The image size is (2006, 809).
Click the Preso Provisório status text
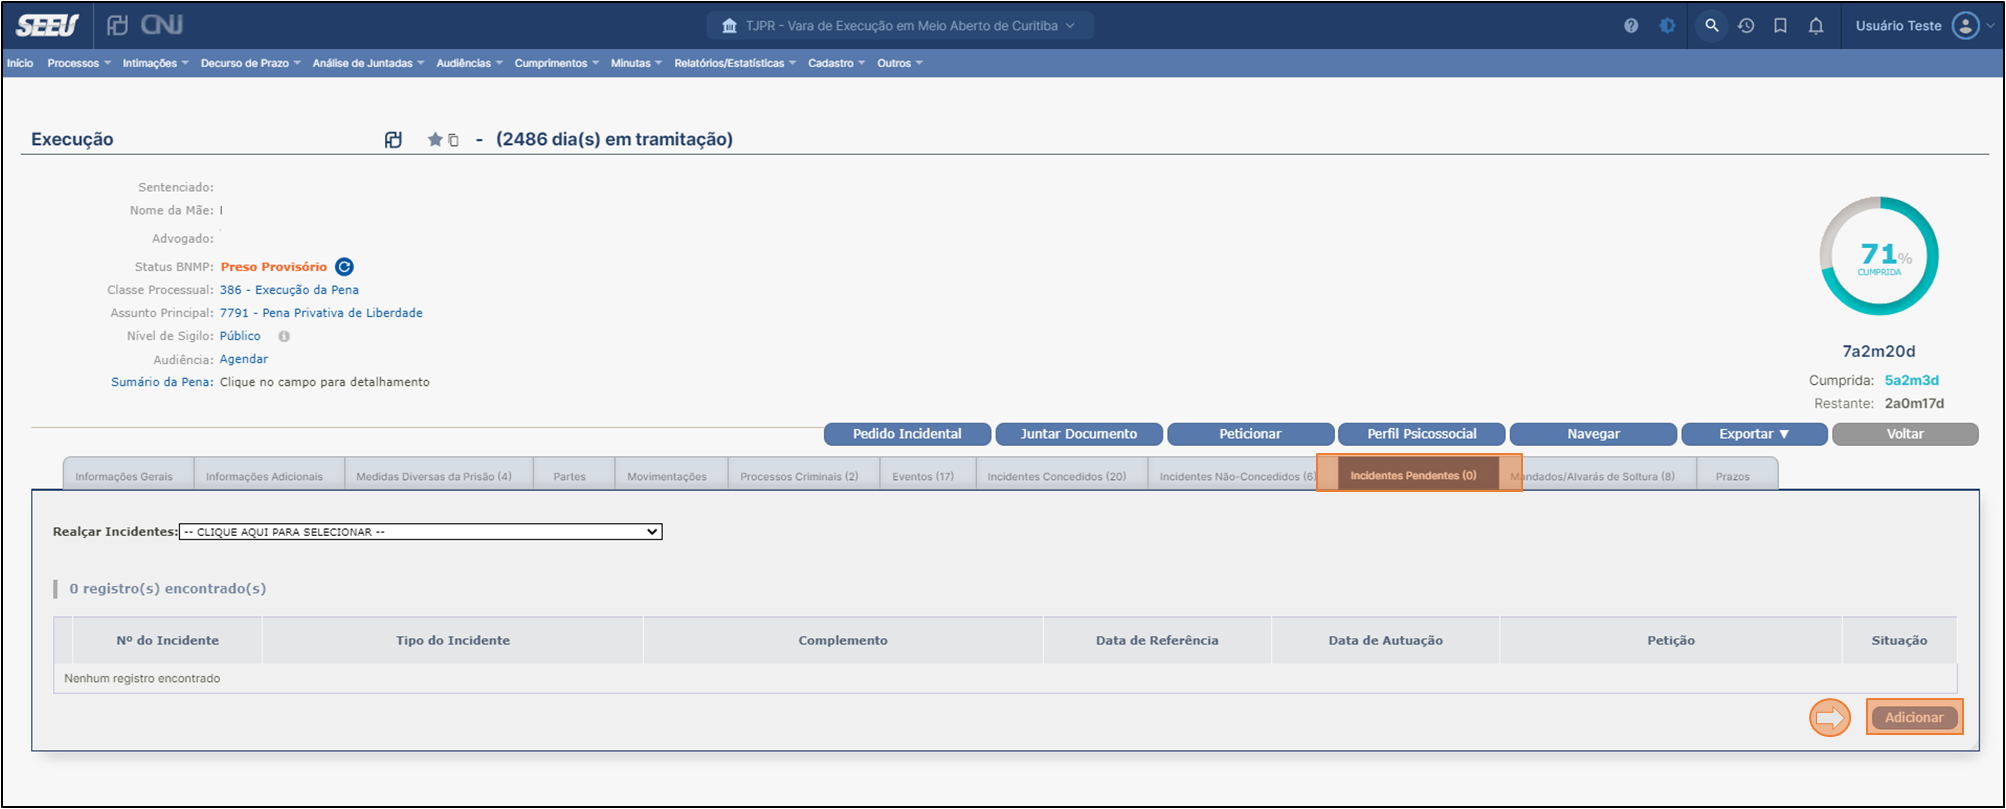tap(274, 267)
